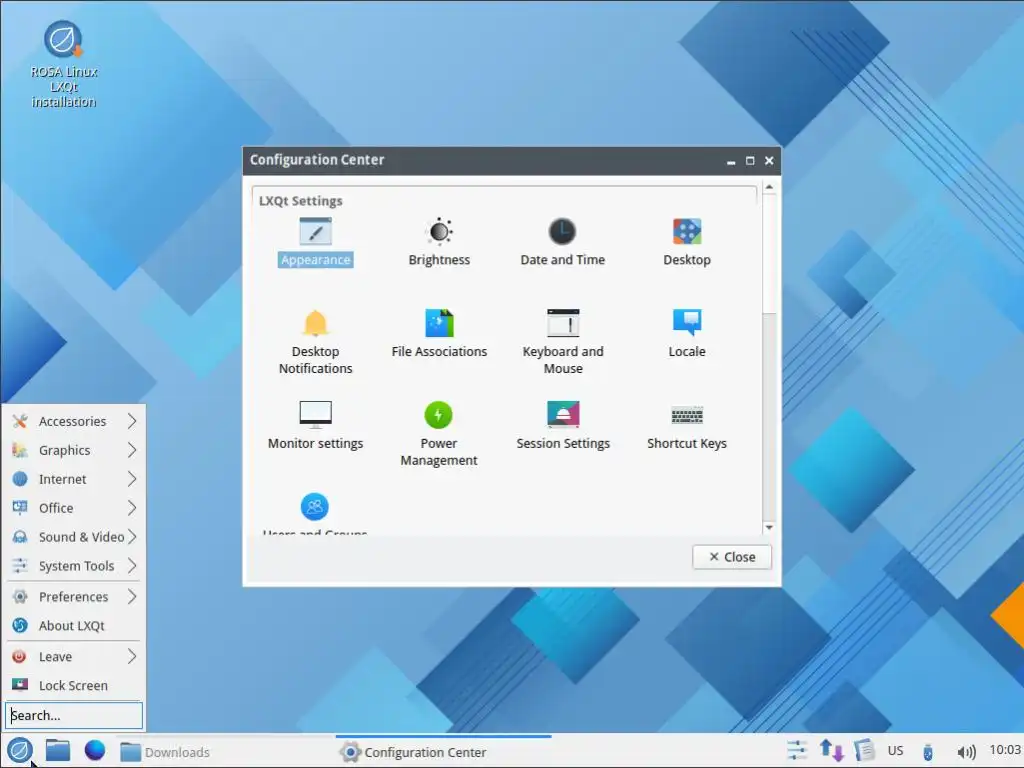
Task: Select Lock Screen menu entry
Action: click(x=74, y=685)
